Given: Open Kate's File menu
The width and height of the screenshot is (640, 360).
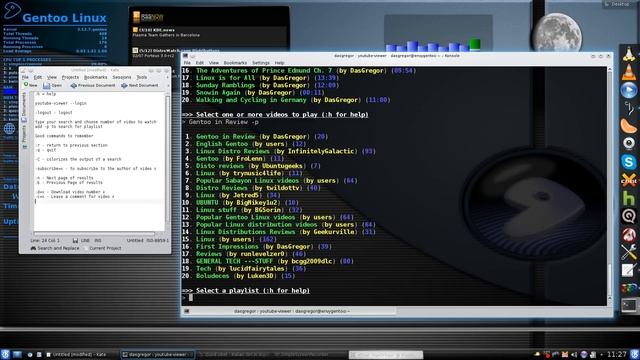Looking at the screenshot, I should pyautogui.click(x=25, y=77).
